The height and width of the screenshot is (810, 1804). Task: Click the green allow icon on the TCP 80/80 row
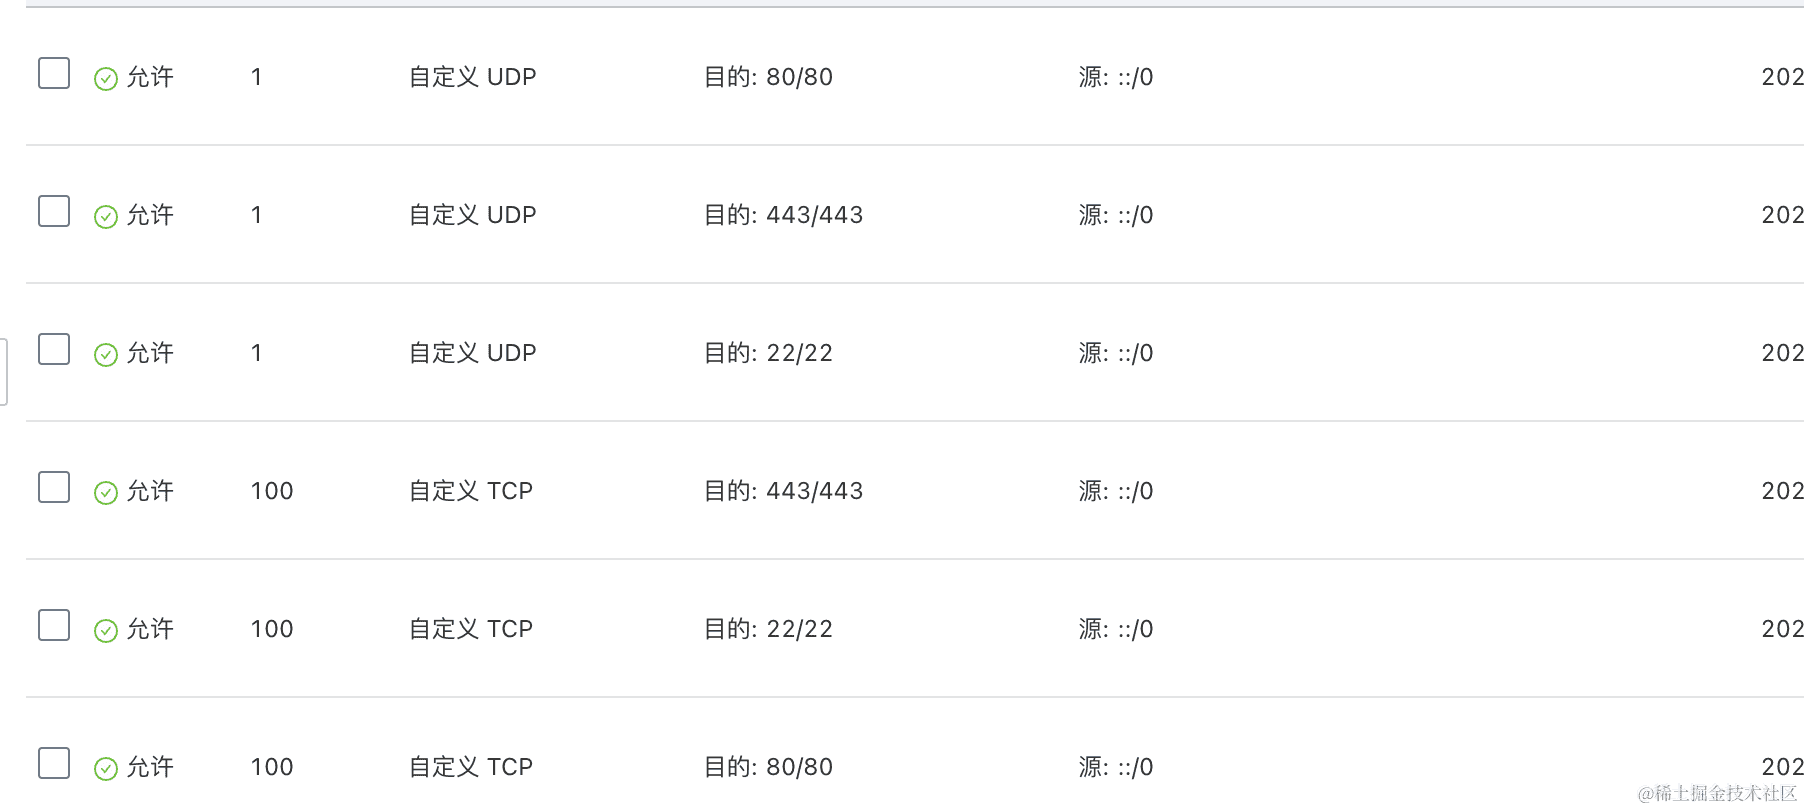point(106,769)
